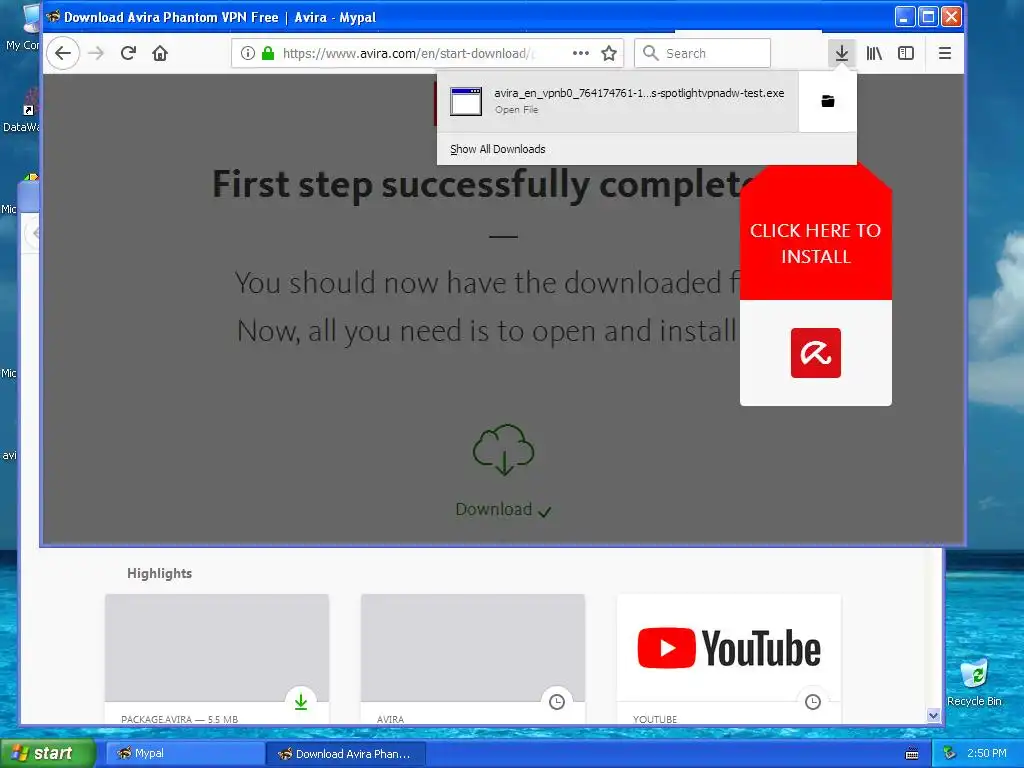Viewport: 1024px width, 768px height.
Task: Click the forward navigation arrow
Action: click(x=96, y=53)
